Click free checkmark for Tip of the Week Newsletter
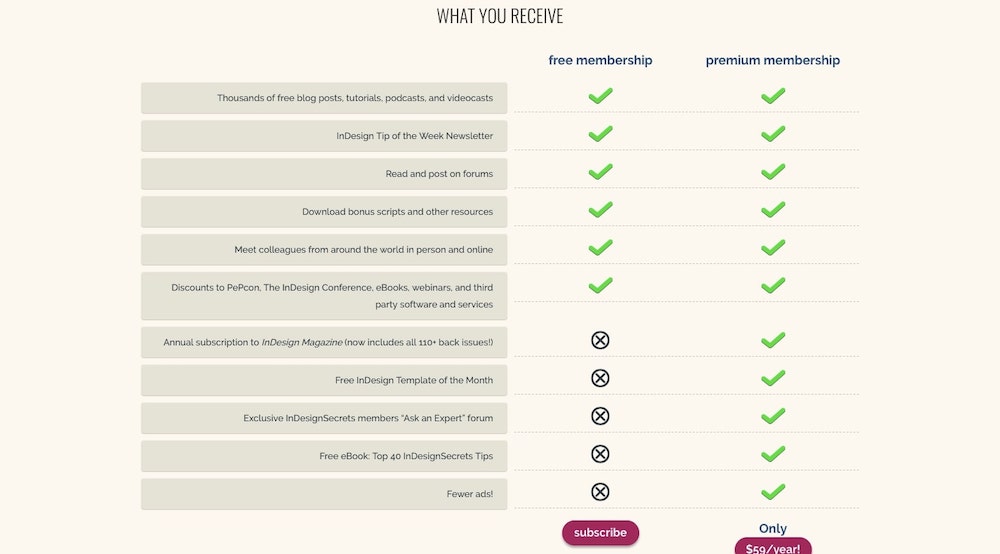 point(600,134)
